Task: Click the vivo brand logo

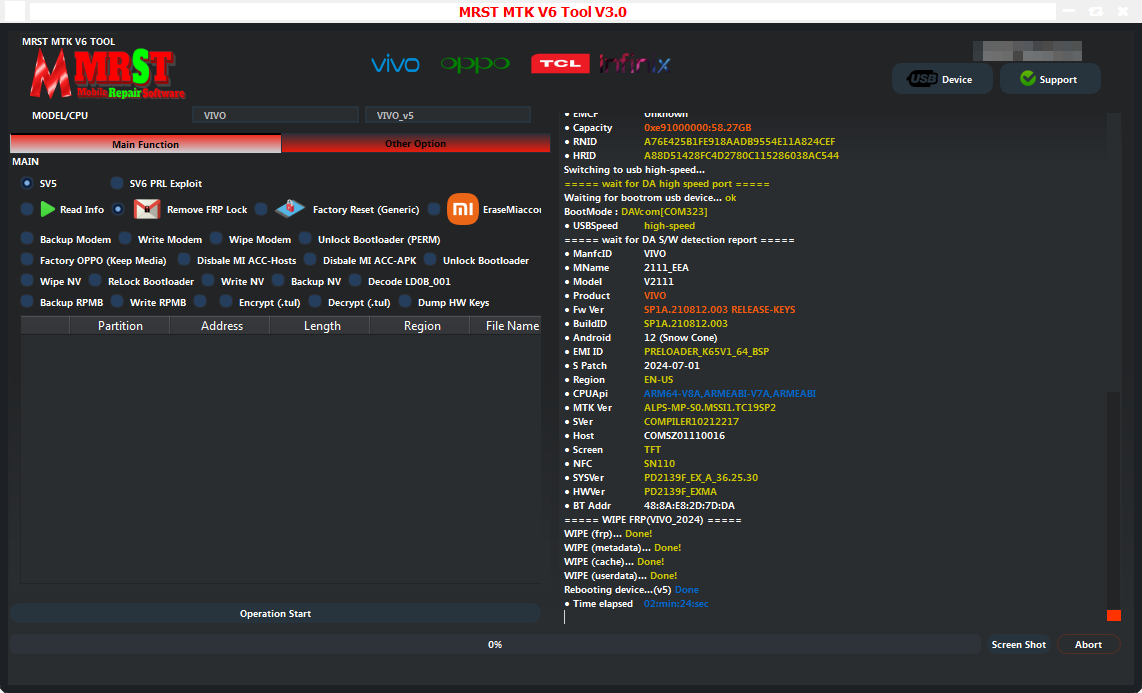Action: click(395, 64)
